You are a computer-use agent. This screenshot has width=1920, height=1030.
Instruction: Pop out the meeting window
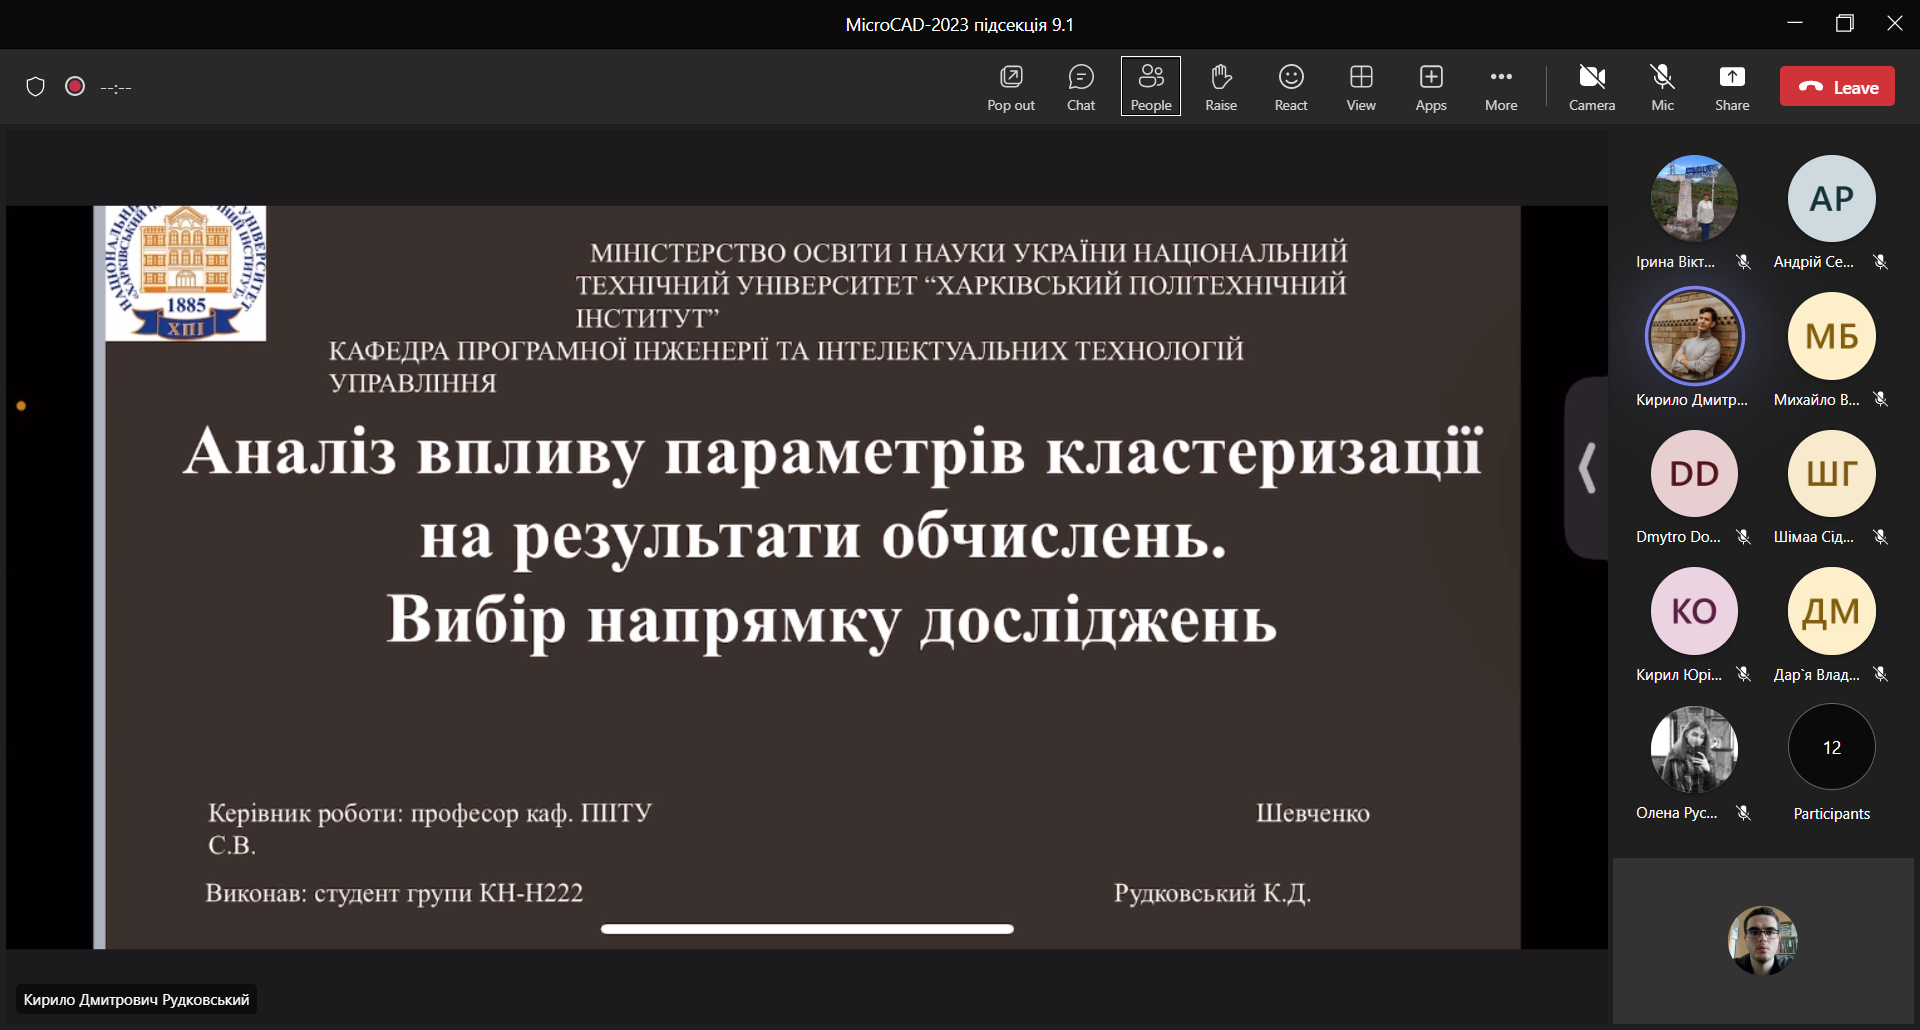coord(1010,87)
